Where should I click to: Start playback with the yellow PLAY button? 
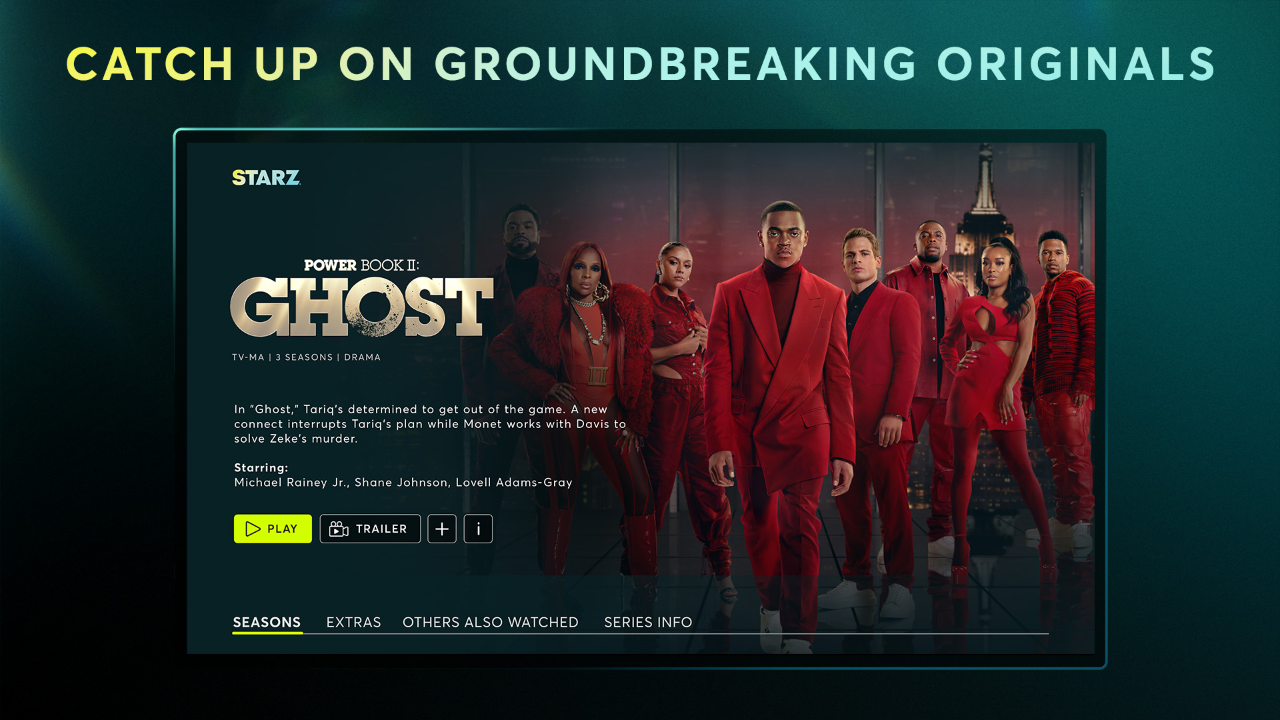[273, 529]
